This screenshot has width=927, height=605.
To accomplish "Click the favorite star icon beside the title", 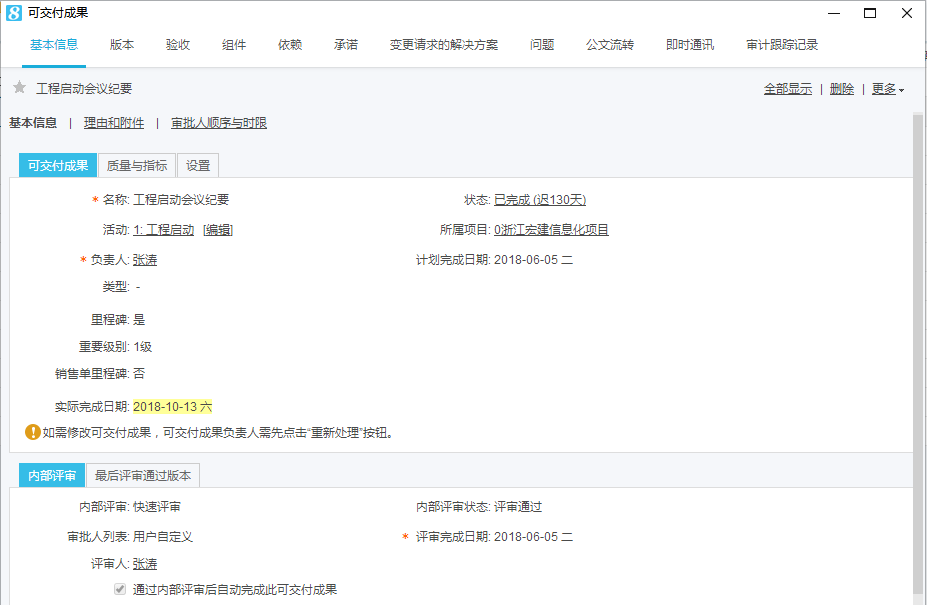I will pyautogui.click(x=19, y=88).
